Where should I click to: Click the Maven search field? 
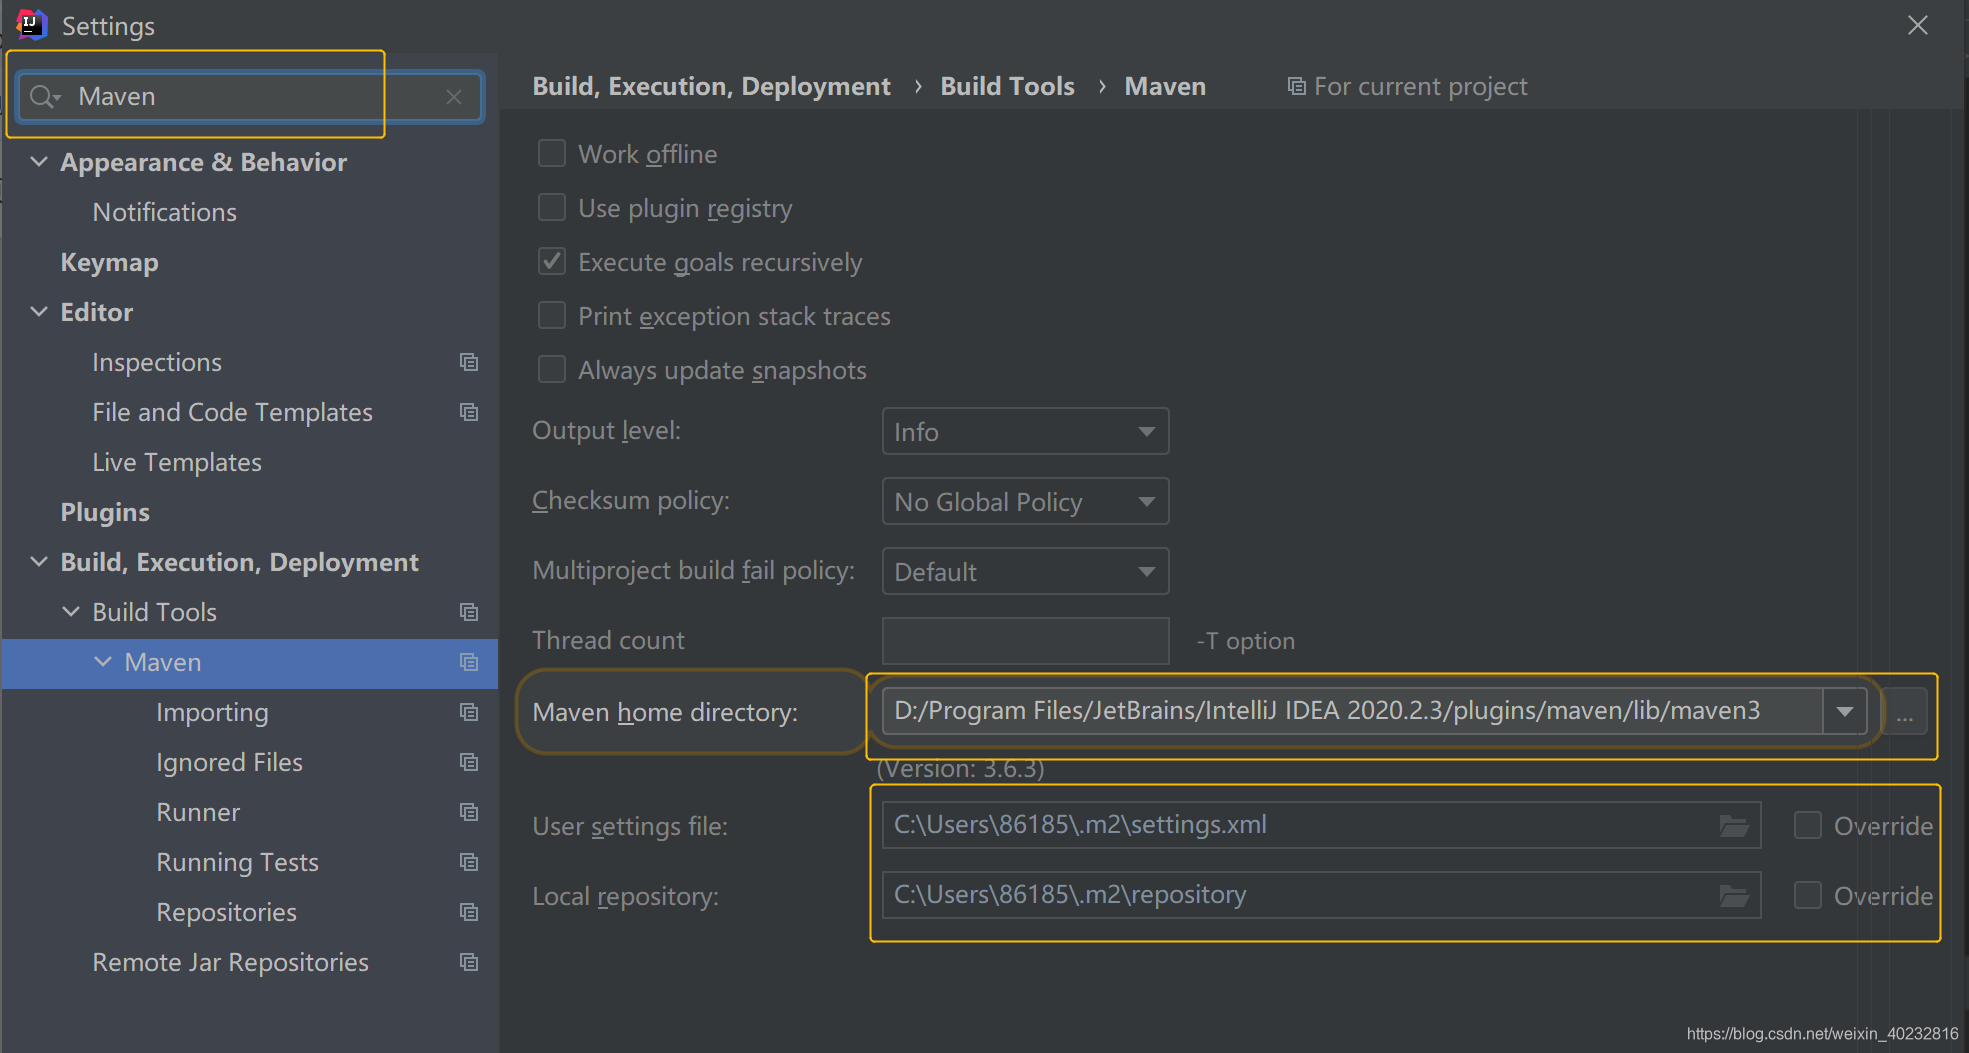pyautogui.click(x=250, y=97)
